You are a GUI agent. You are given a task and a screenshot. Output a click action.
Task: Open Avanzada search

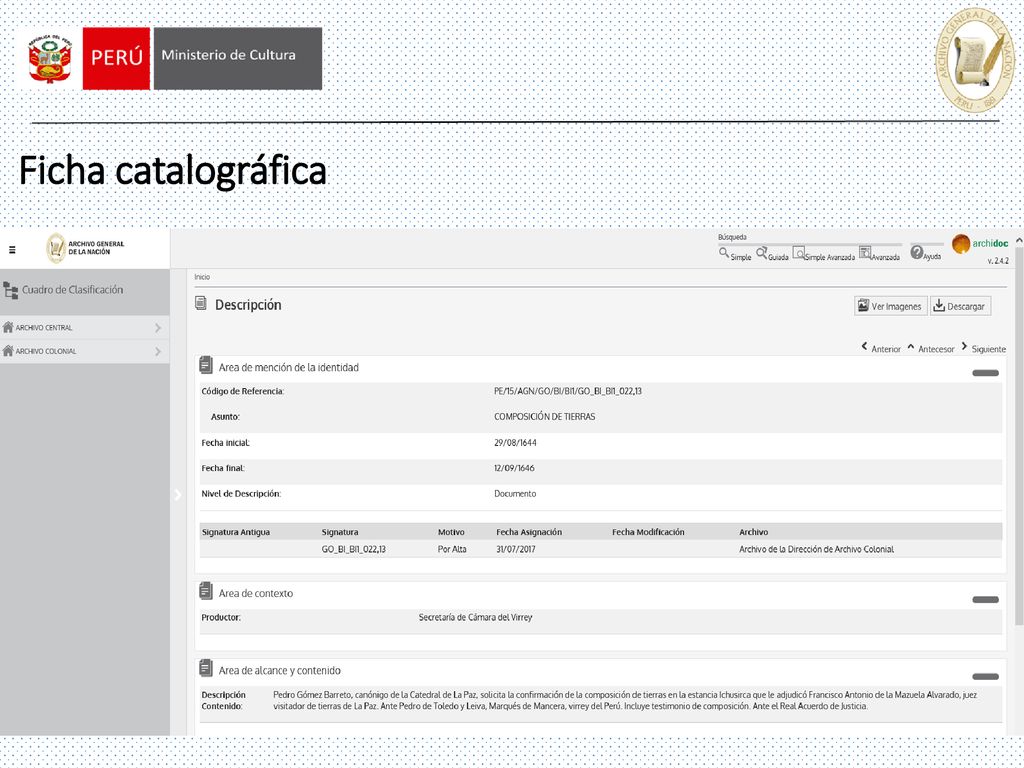point(880,254)
